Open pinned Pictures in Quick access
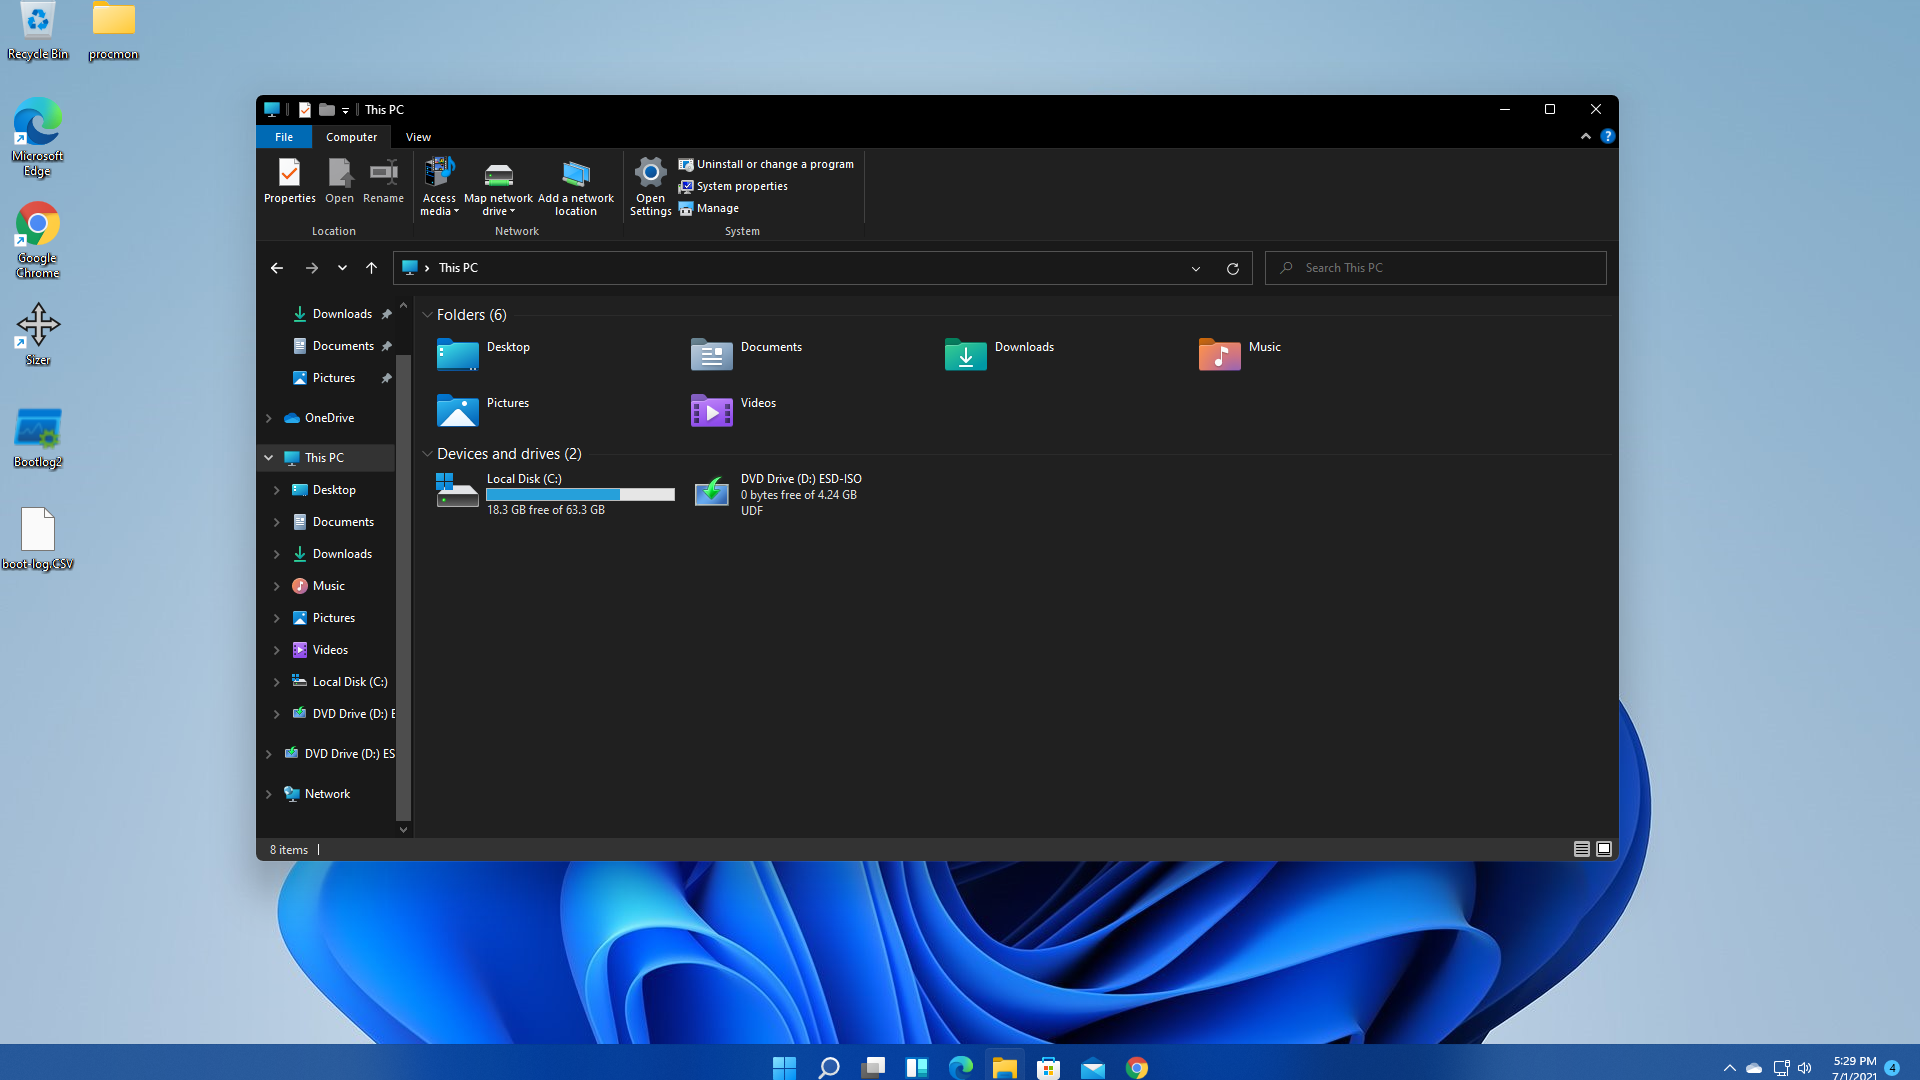Screen dimensions: 1920x1080 click(x=341, y=378)
